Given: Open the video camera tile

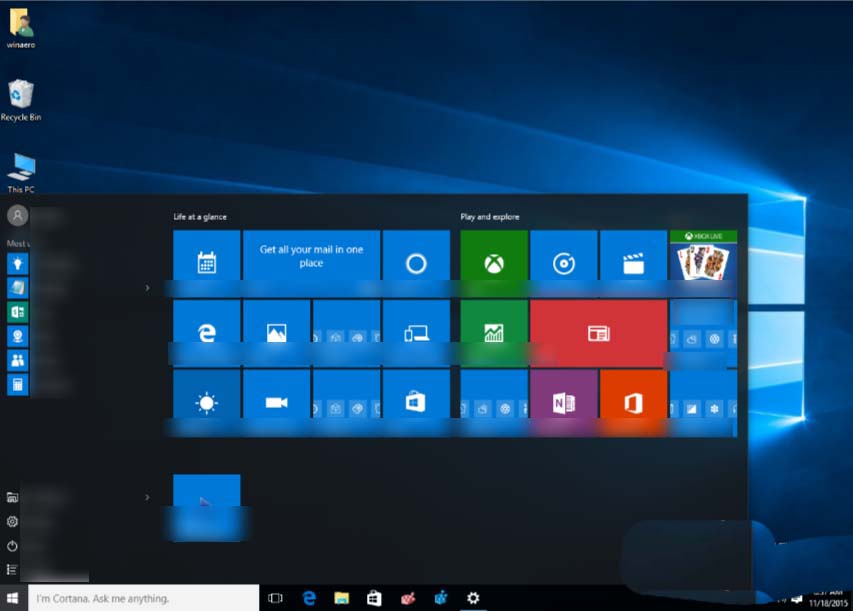Looking at the screenshot, I should point(276,403).
